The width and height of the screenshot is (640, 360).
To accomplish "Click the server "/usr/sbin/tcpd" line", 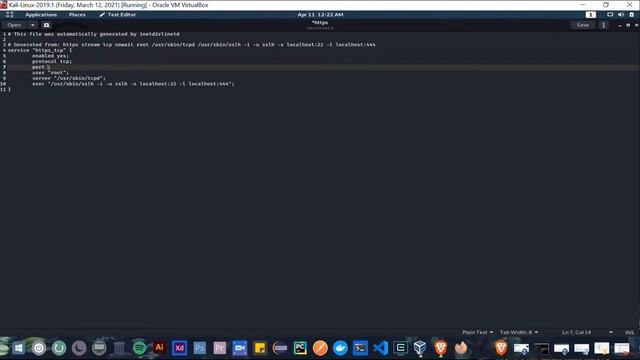I will pos(69,78).
